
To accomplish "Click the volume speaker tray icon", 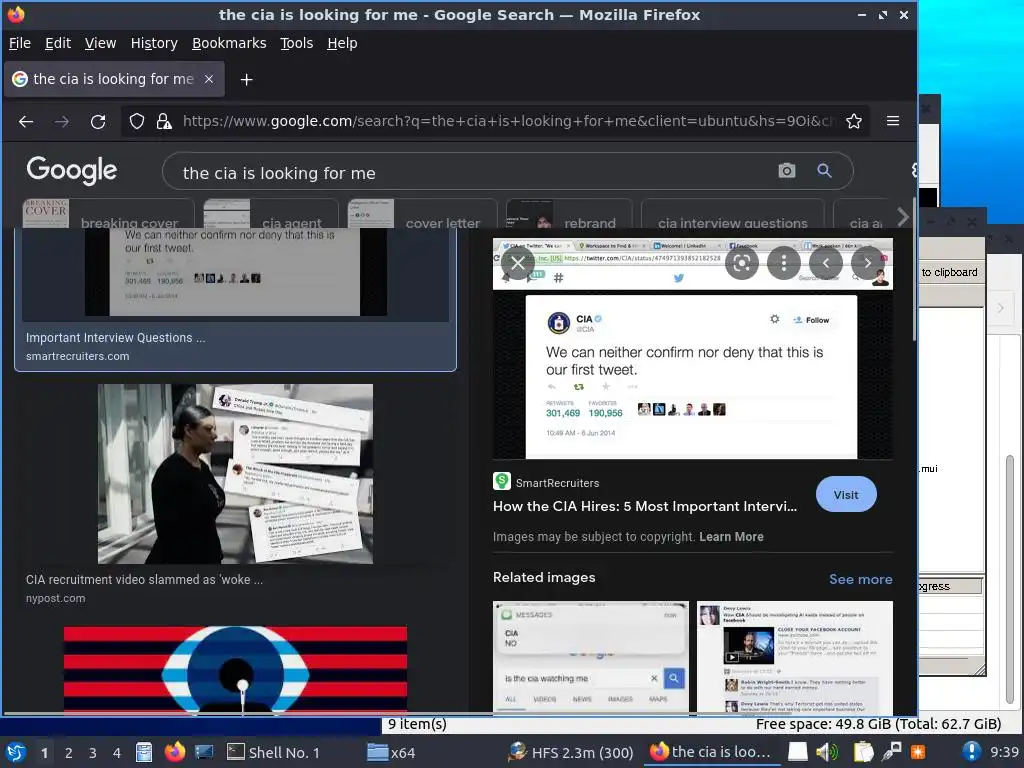I will coord(826,752).
